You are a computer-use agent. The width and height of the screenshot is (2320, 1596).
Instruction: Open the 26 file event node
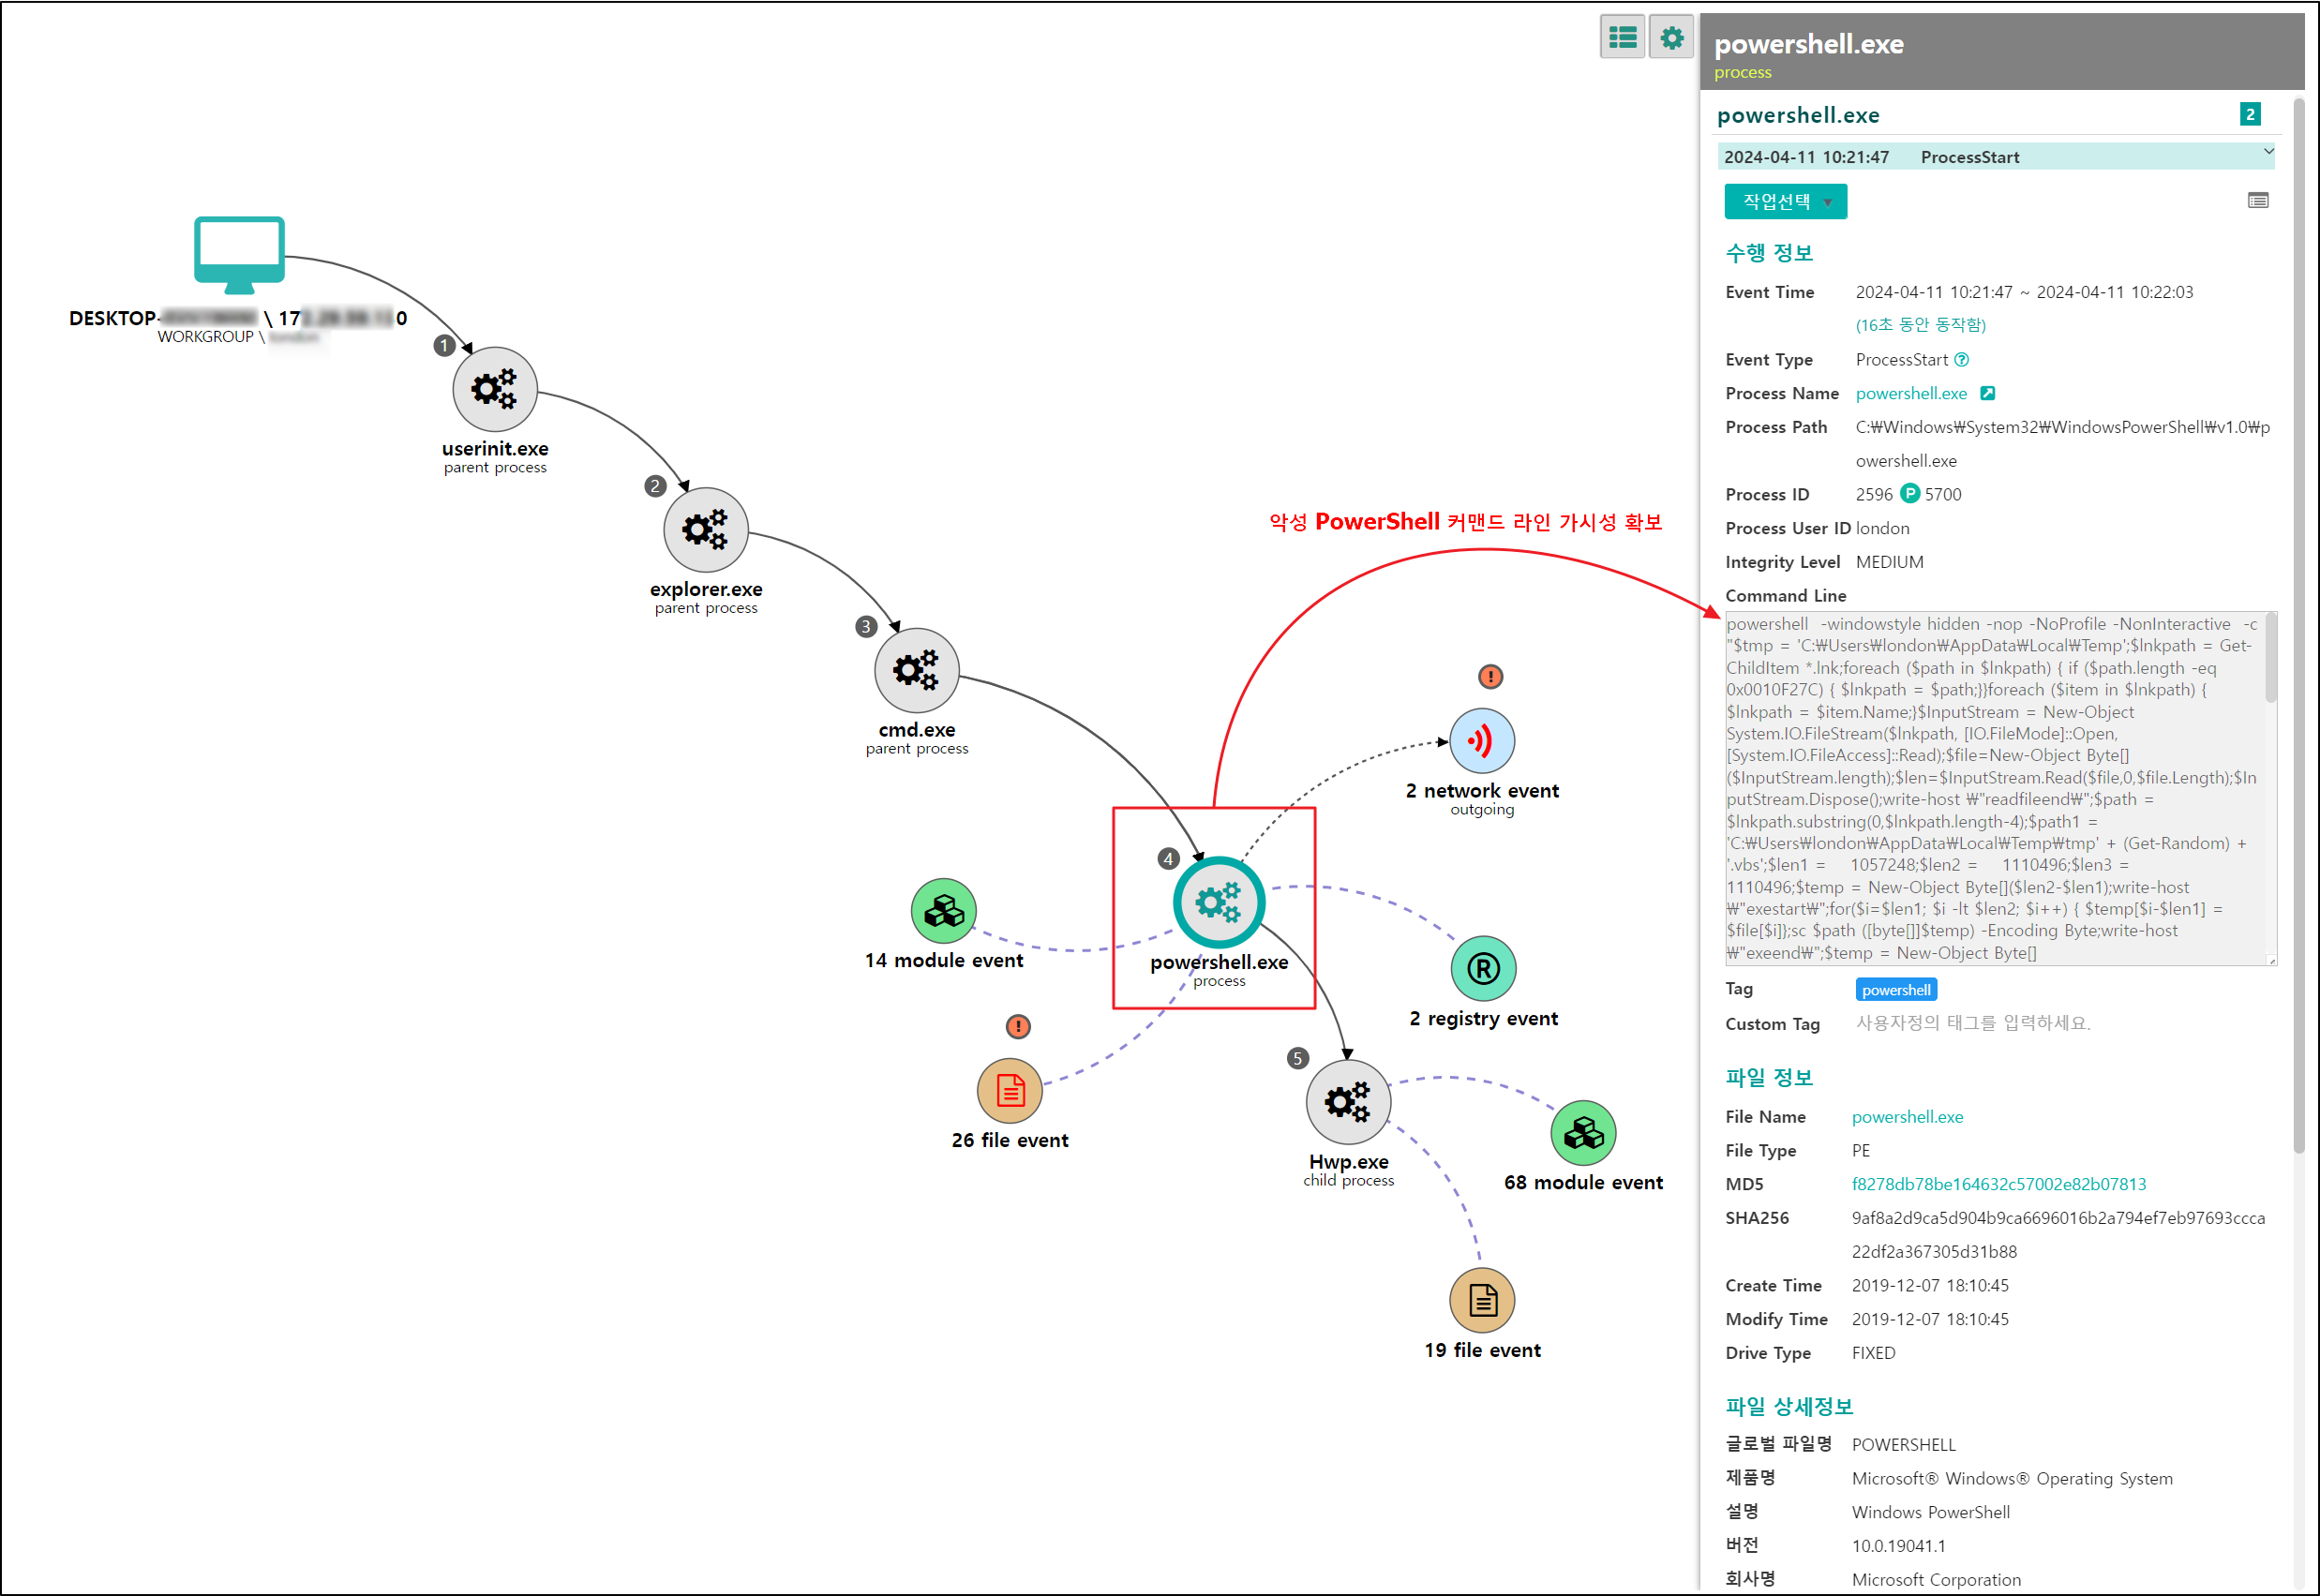[1010, 1091]
